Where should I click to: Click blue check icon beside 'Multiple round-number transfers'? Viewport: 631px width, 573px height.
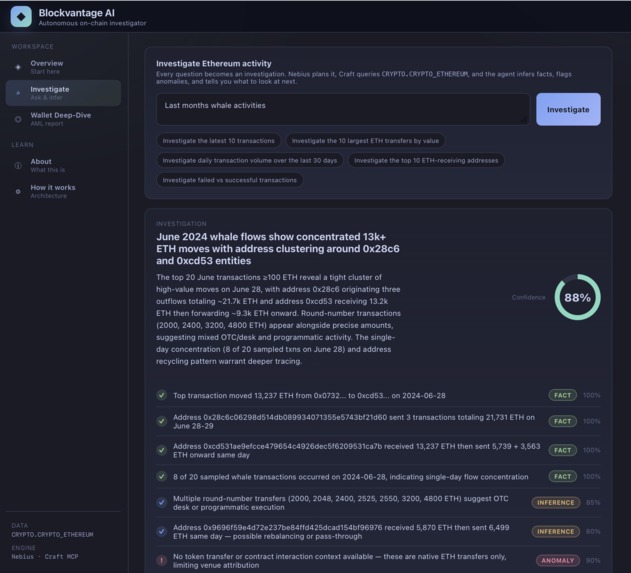pyautogui.click(x=162, y=503)
